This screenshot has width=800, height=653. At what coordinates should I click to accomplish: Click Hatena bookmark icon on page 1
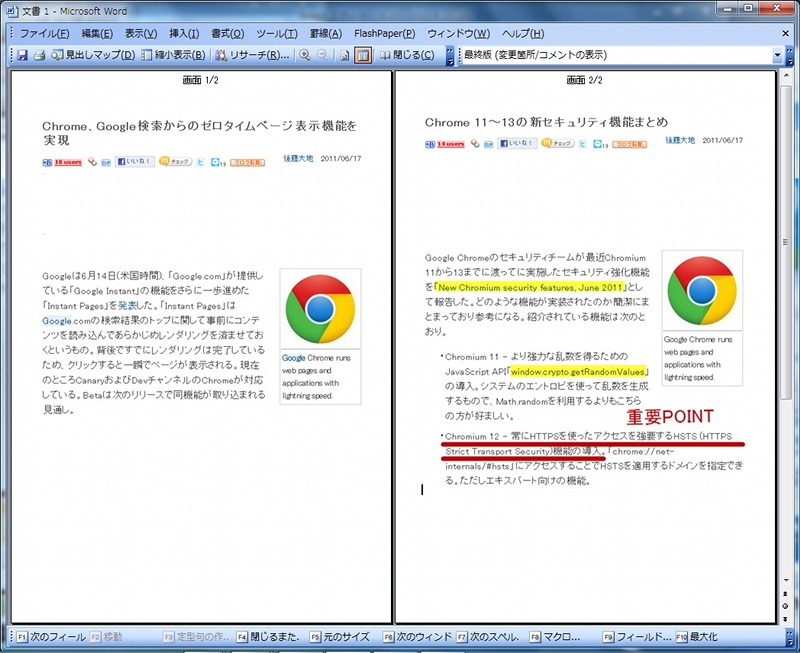[47, 163]
